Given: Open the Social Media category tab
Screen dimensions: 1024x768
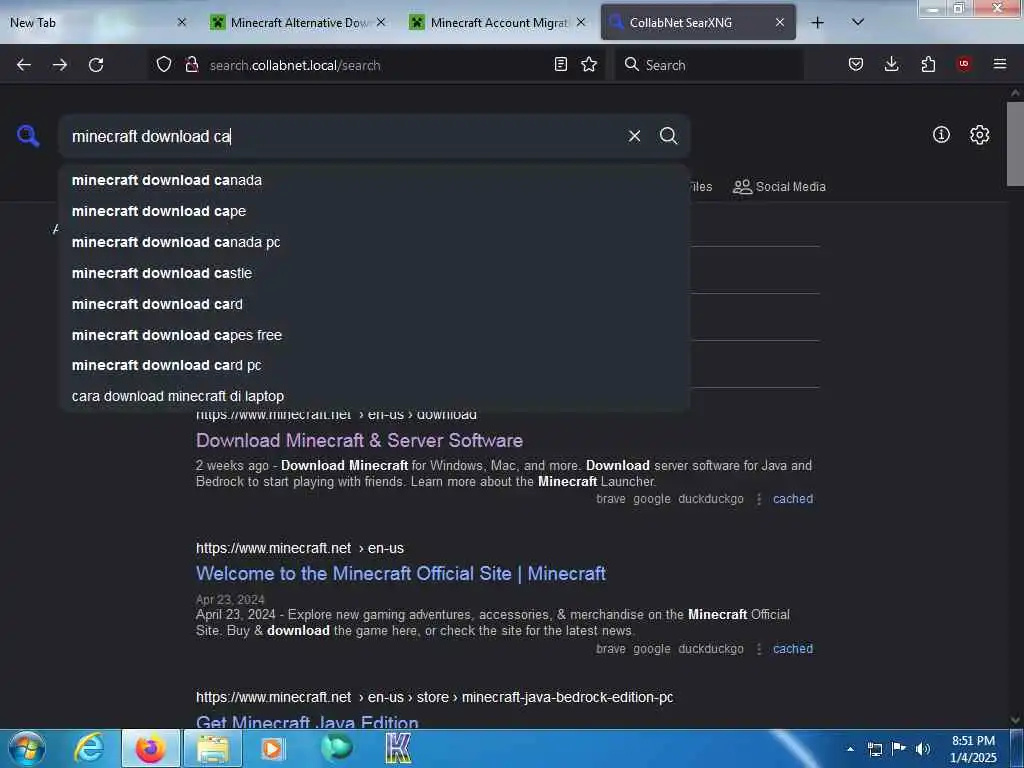Looking at the screenshot, I should (x=779, y=187).
